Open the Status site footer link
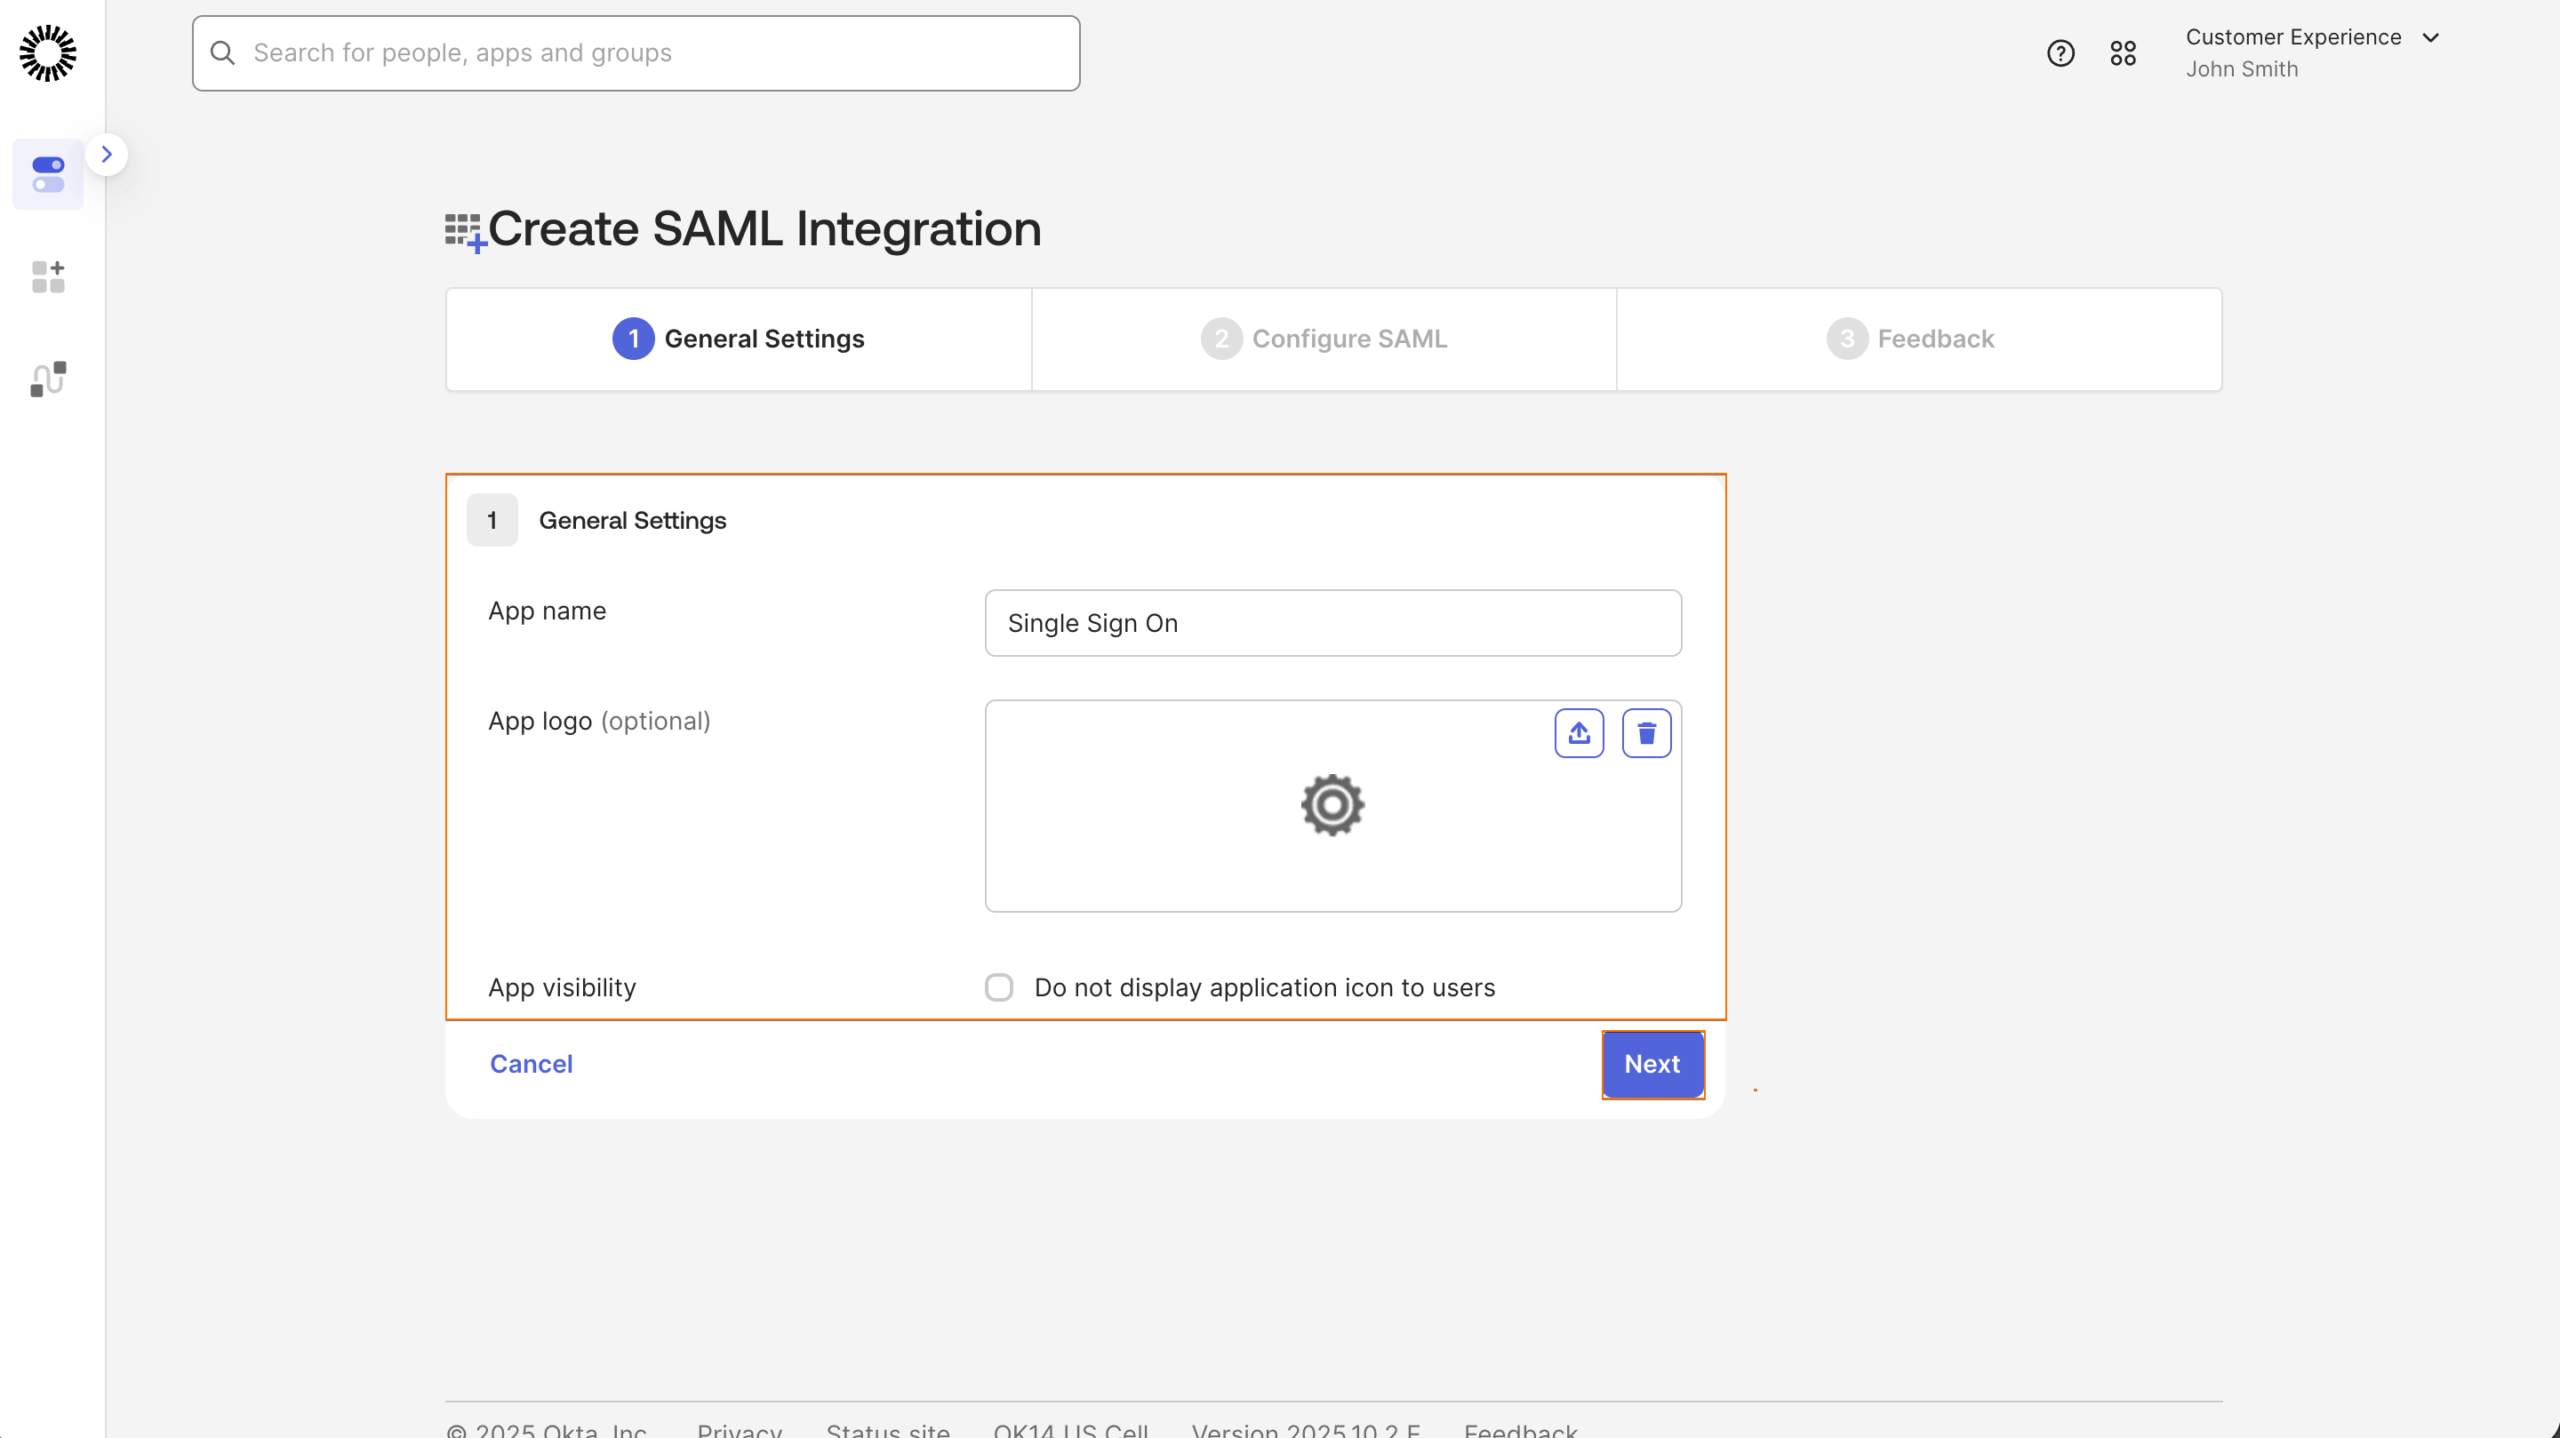The height and width of the screenshot is (1438, 2560). pos(886,1429)
